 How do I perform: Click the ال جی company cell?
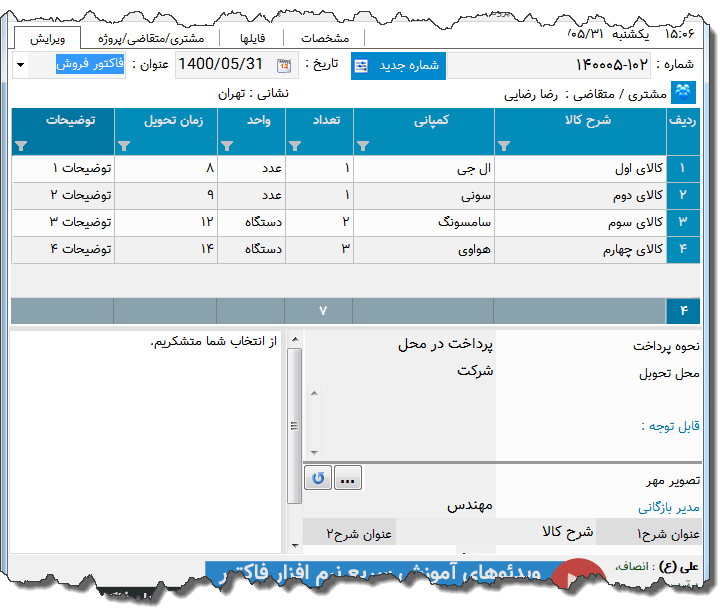click(x=424, y=169)
